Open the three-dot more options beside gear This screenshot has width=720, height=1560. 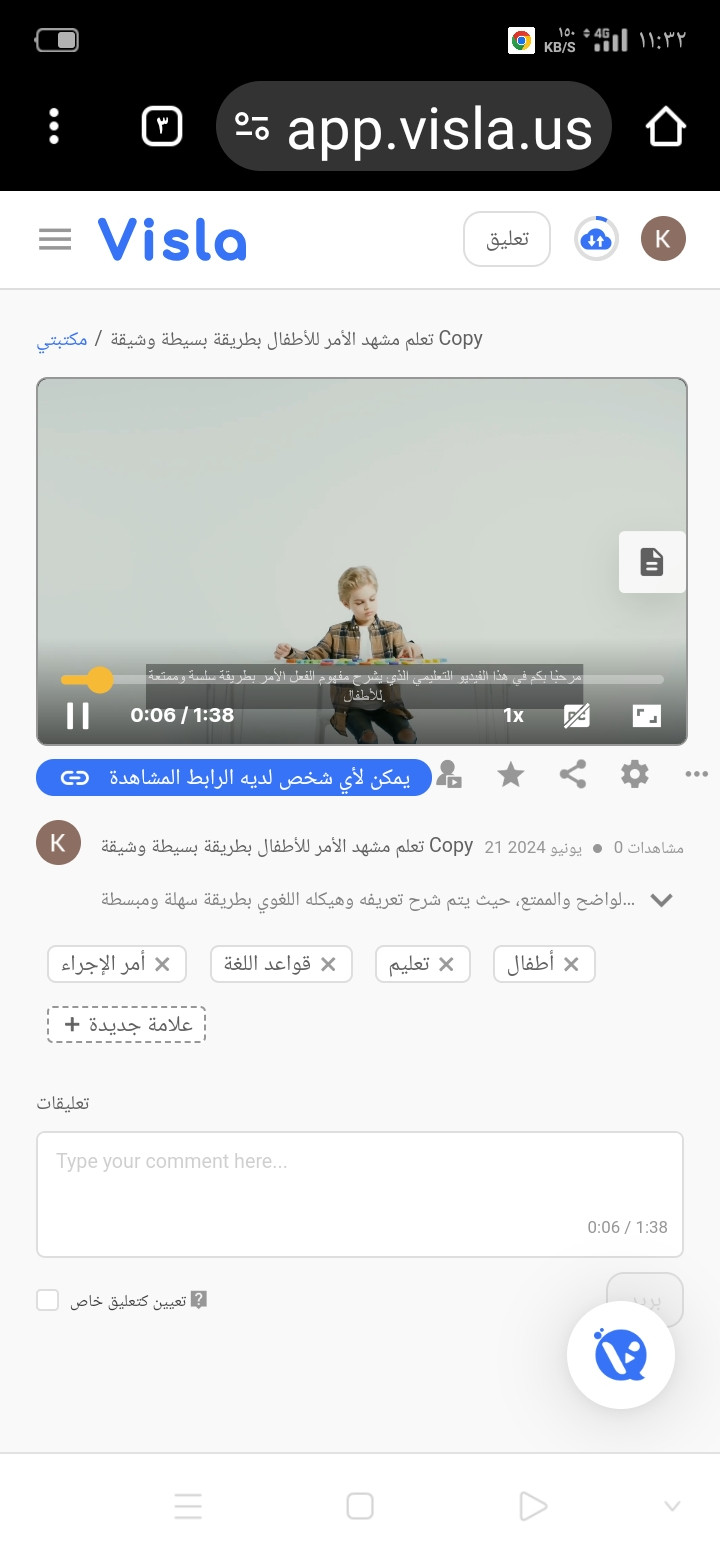696,775
